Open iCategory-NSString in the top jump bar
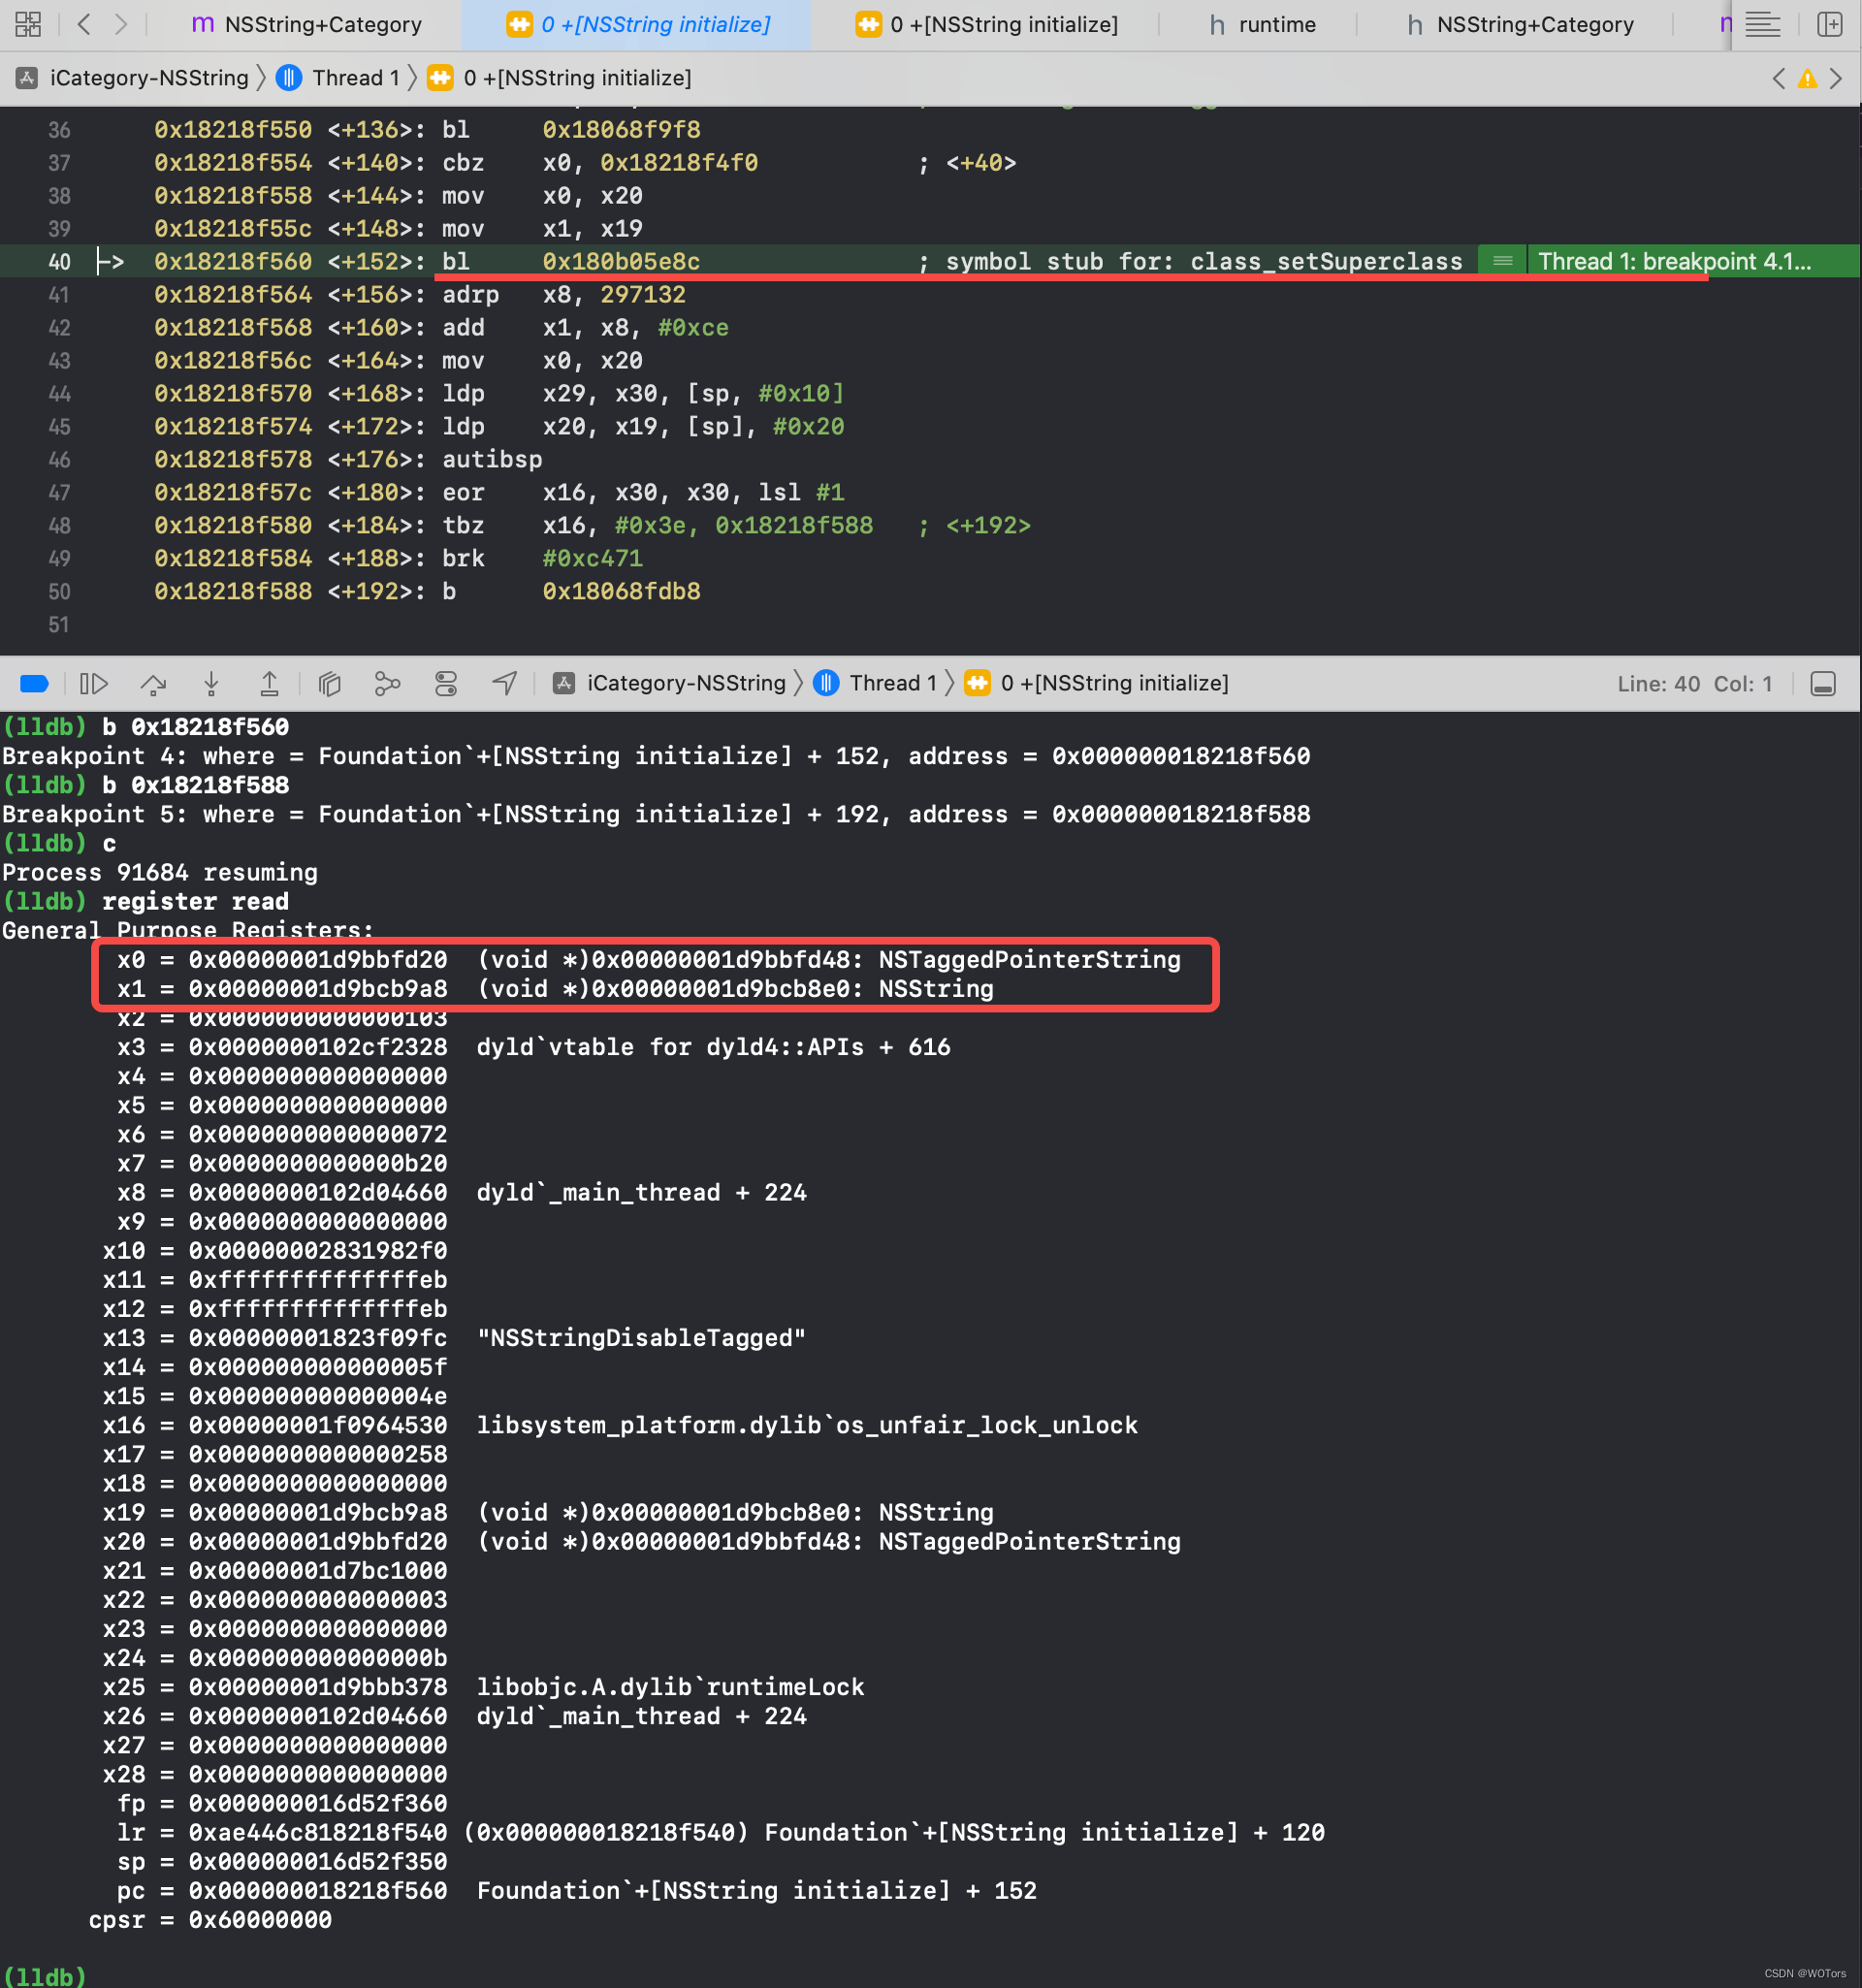The height and width of the screenshot is (1988, 1862). click(133, 78)
